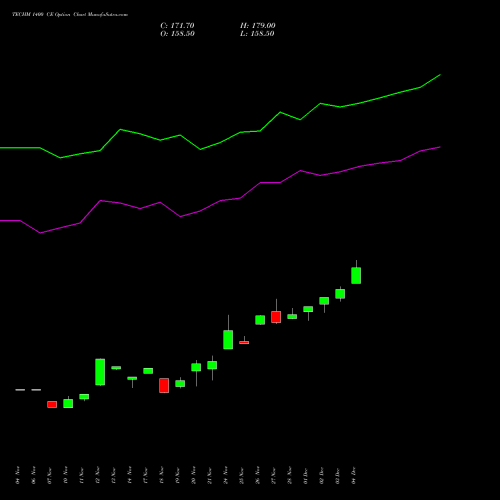This screenshot has height=500, width=500.
Task: Click the '04 Nov' date label on the axis
Action: [x=18, y=475]
